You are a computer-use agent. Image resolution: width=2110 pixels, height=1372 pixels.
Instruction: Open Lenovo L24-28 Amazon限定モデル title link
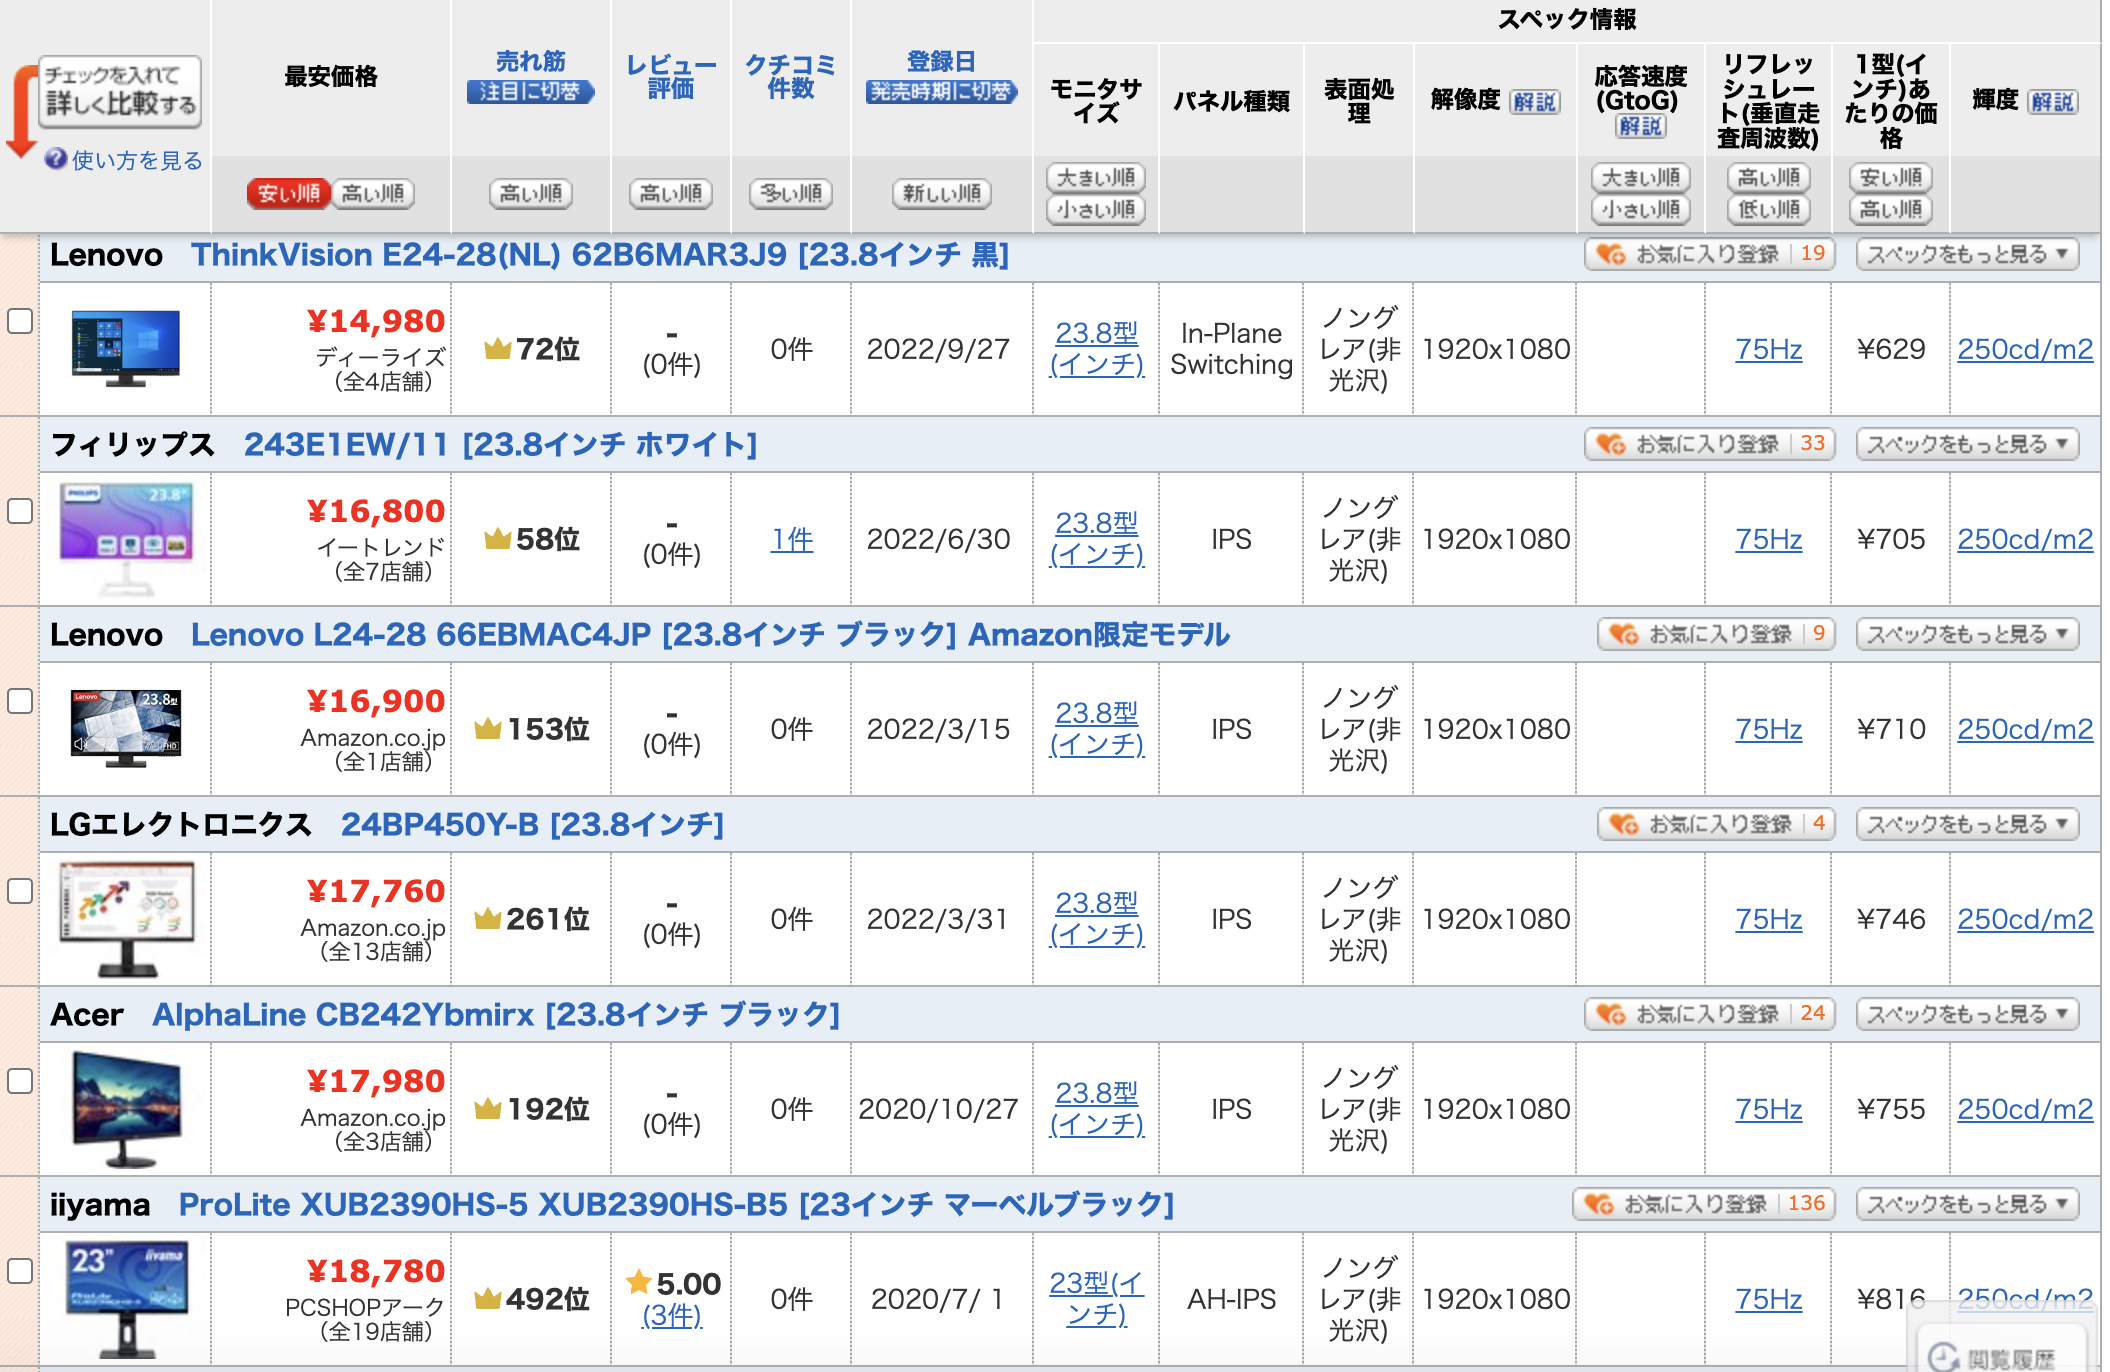710,635
